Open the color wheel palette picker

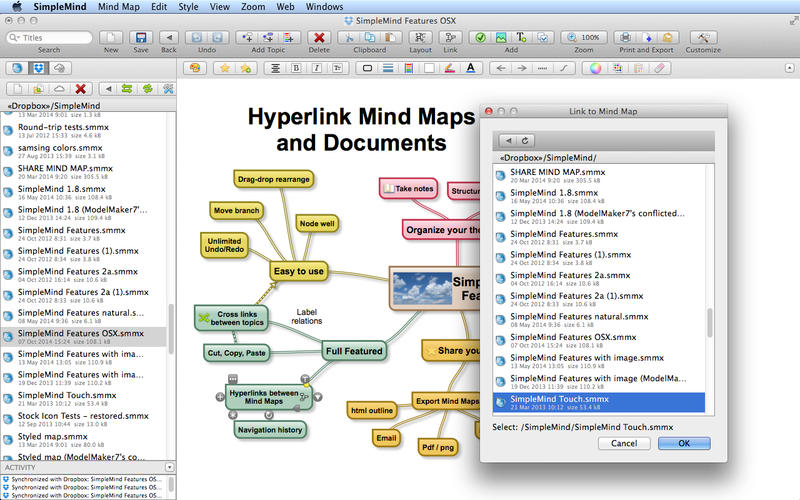click(x=594, y=68)
